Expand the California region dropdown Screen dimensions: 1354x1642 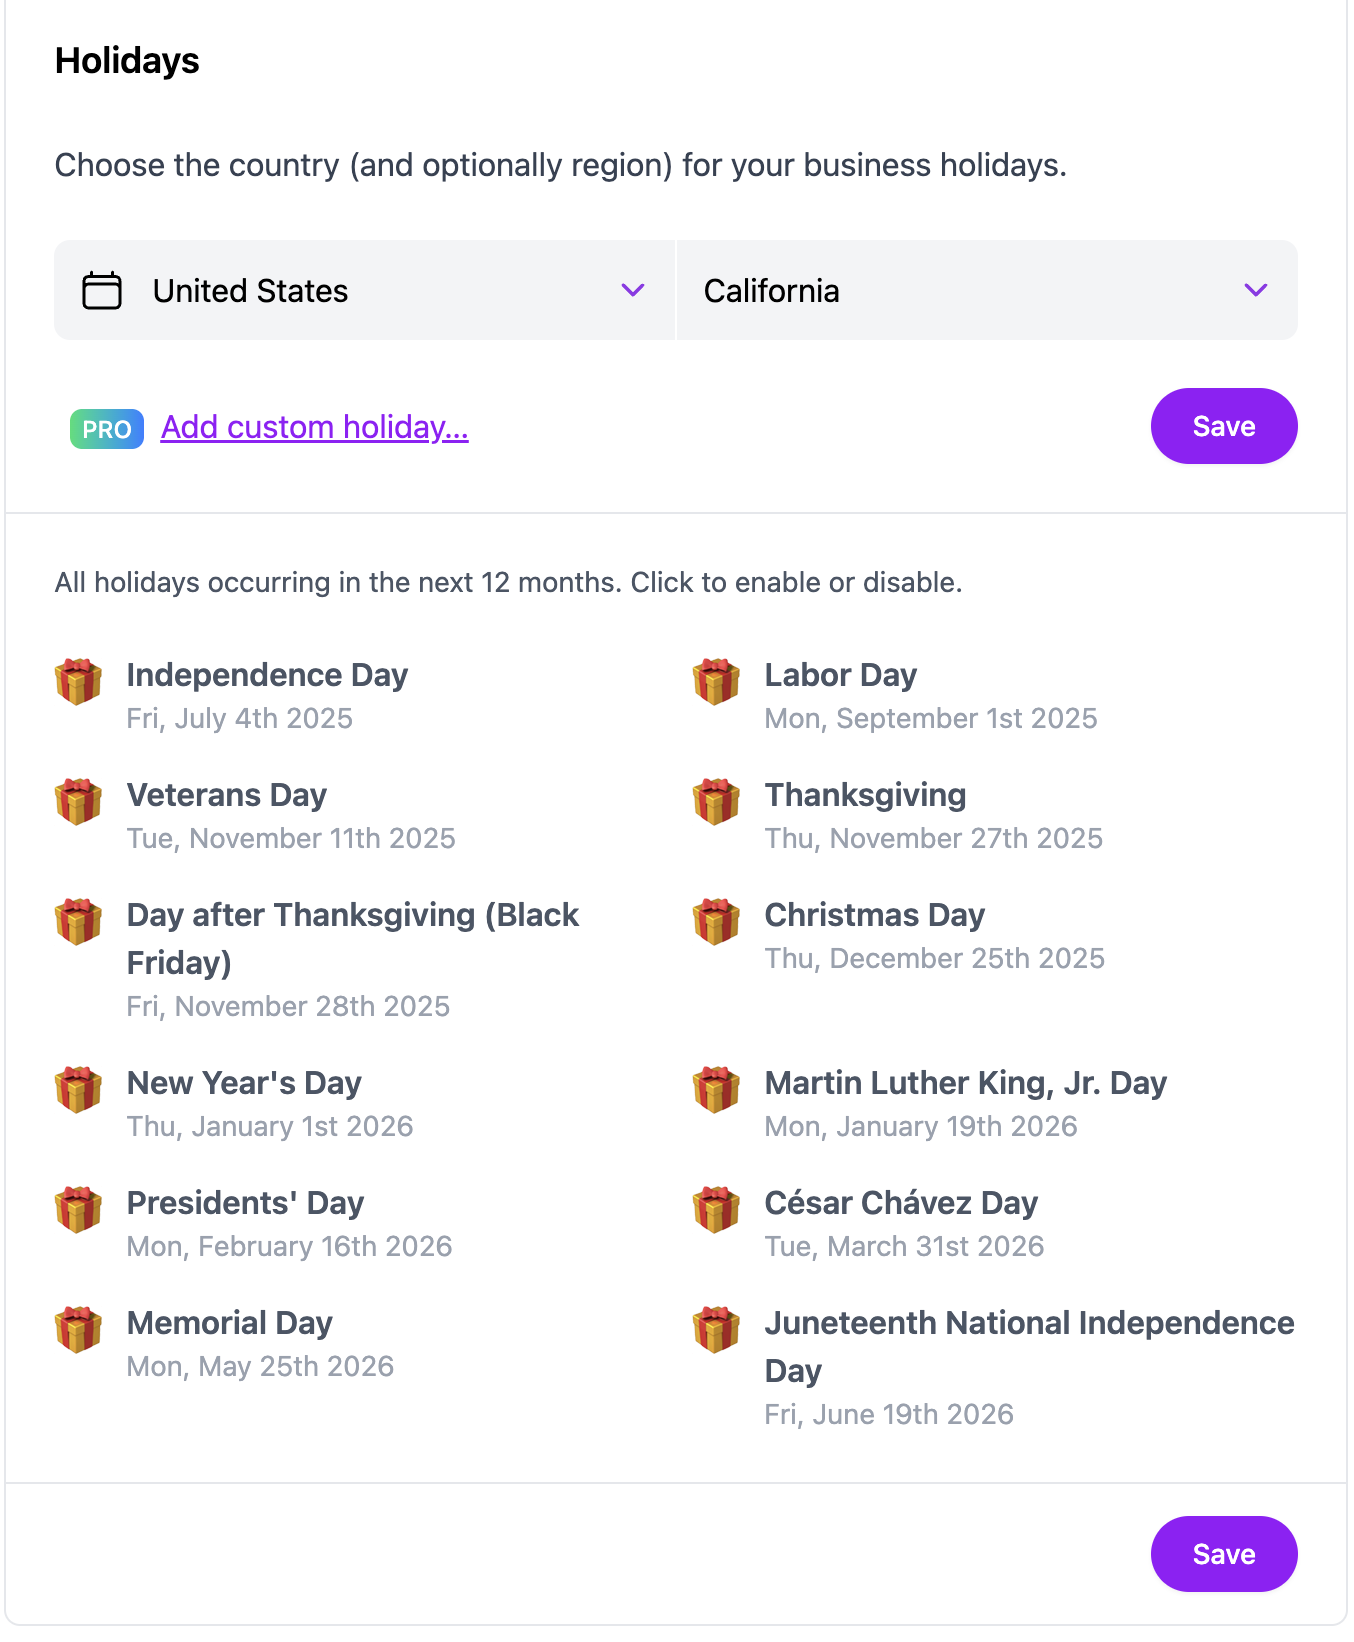point(987,290)
